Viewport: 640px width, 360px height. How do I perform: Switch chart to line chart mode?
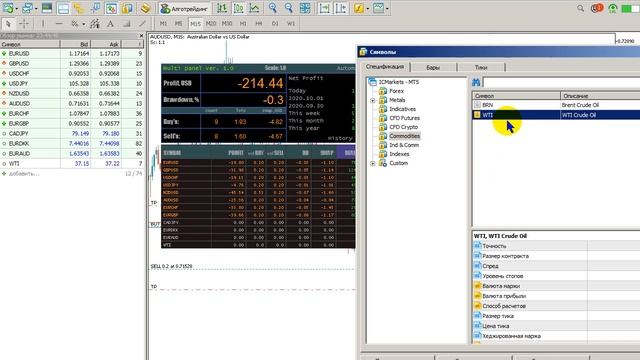coord(254,8)
